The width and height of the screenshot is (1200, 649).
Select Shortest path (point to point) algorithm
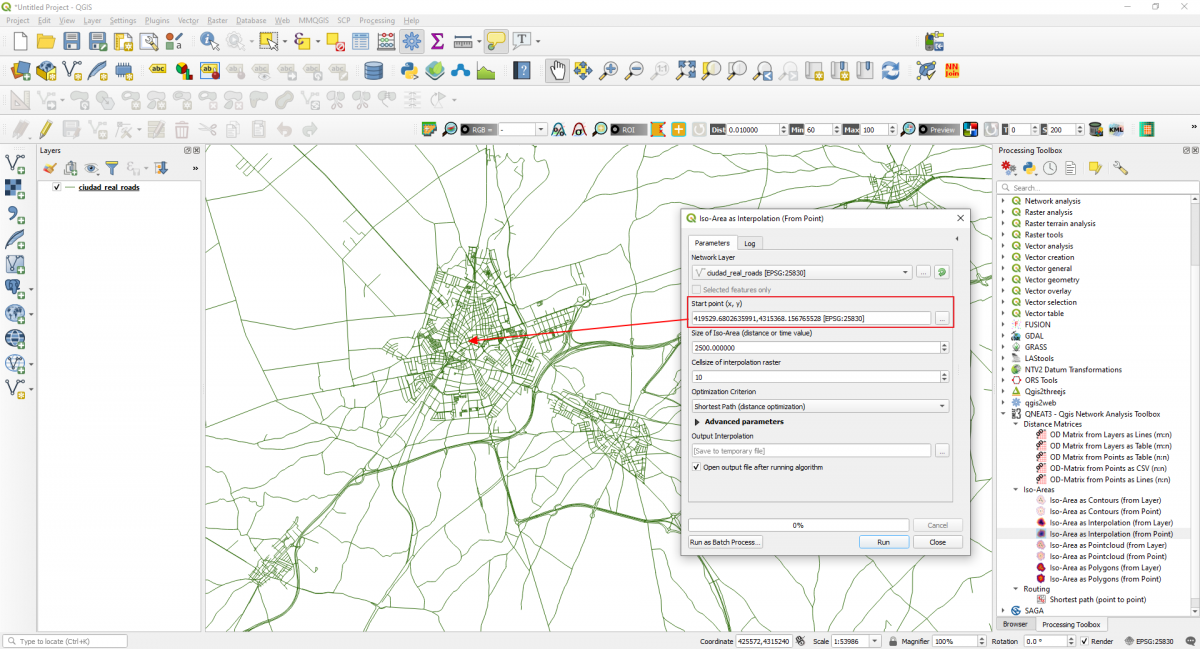[1097, 599]
